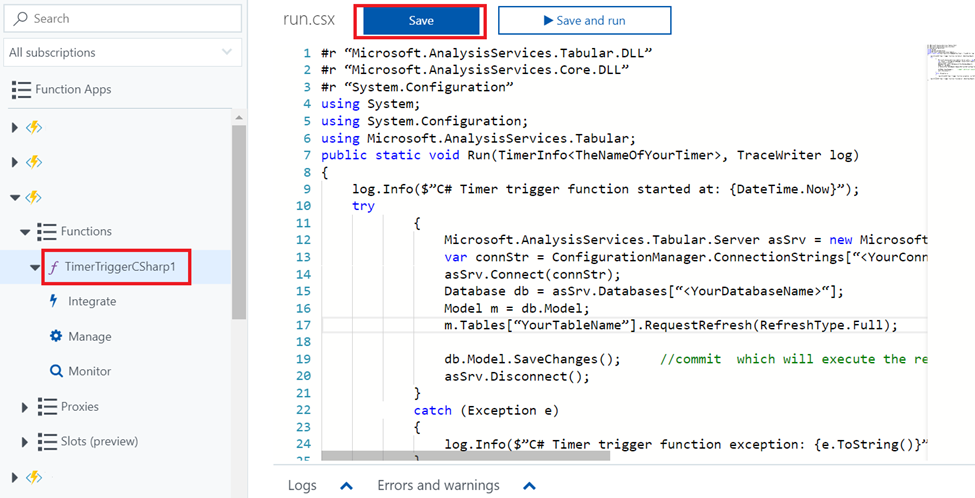This screenshot has width=975, height=498.
Task: Expand the last function app node
Action: (15, 477)
